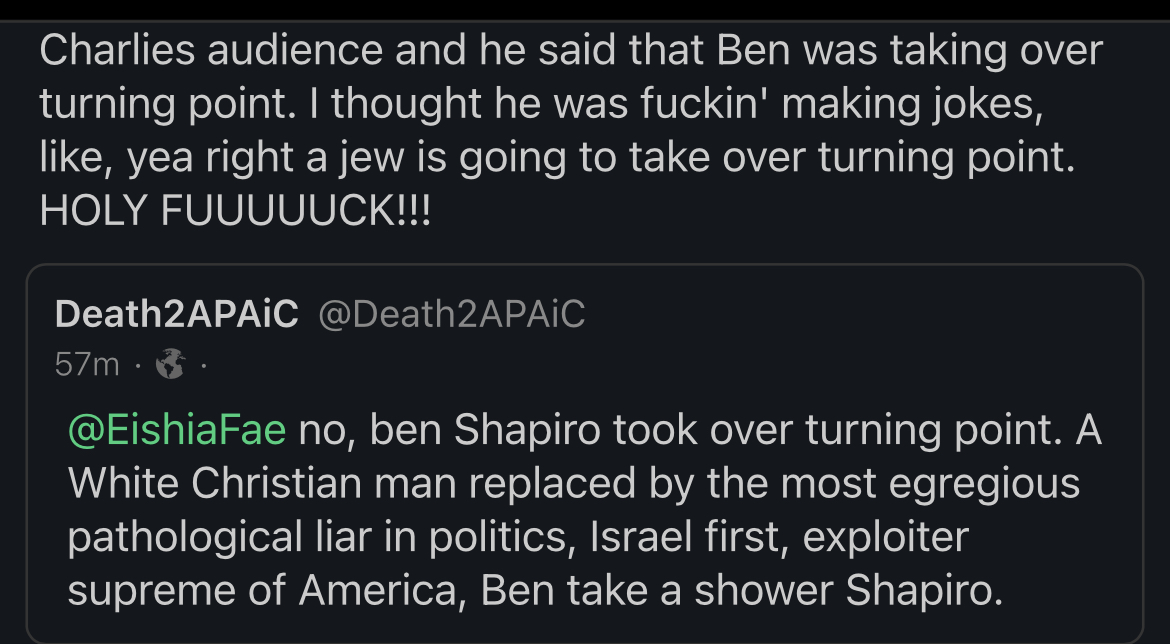Image resolution: width=1170 pixels, height=644 pixels.
Task: Click the dot between 57m and globe
Action: pos(137,365)
